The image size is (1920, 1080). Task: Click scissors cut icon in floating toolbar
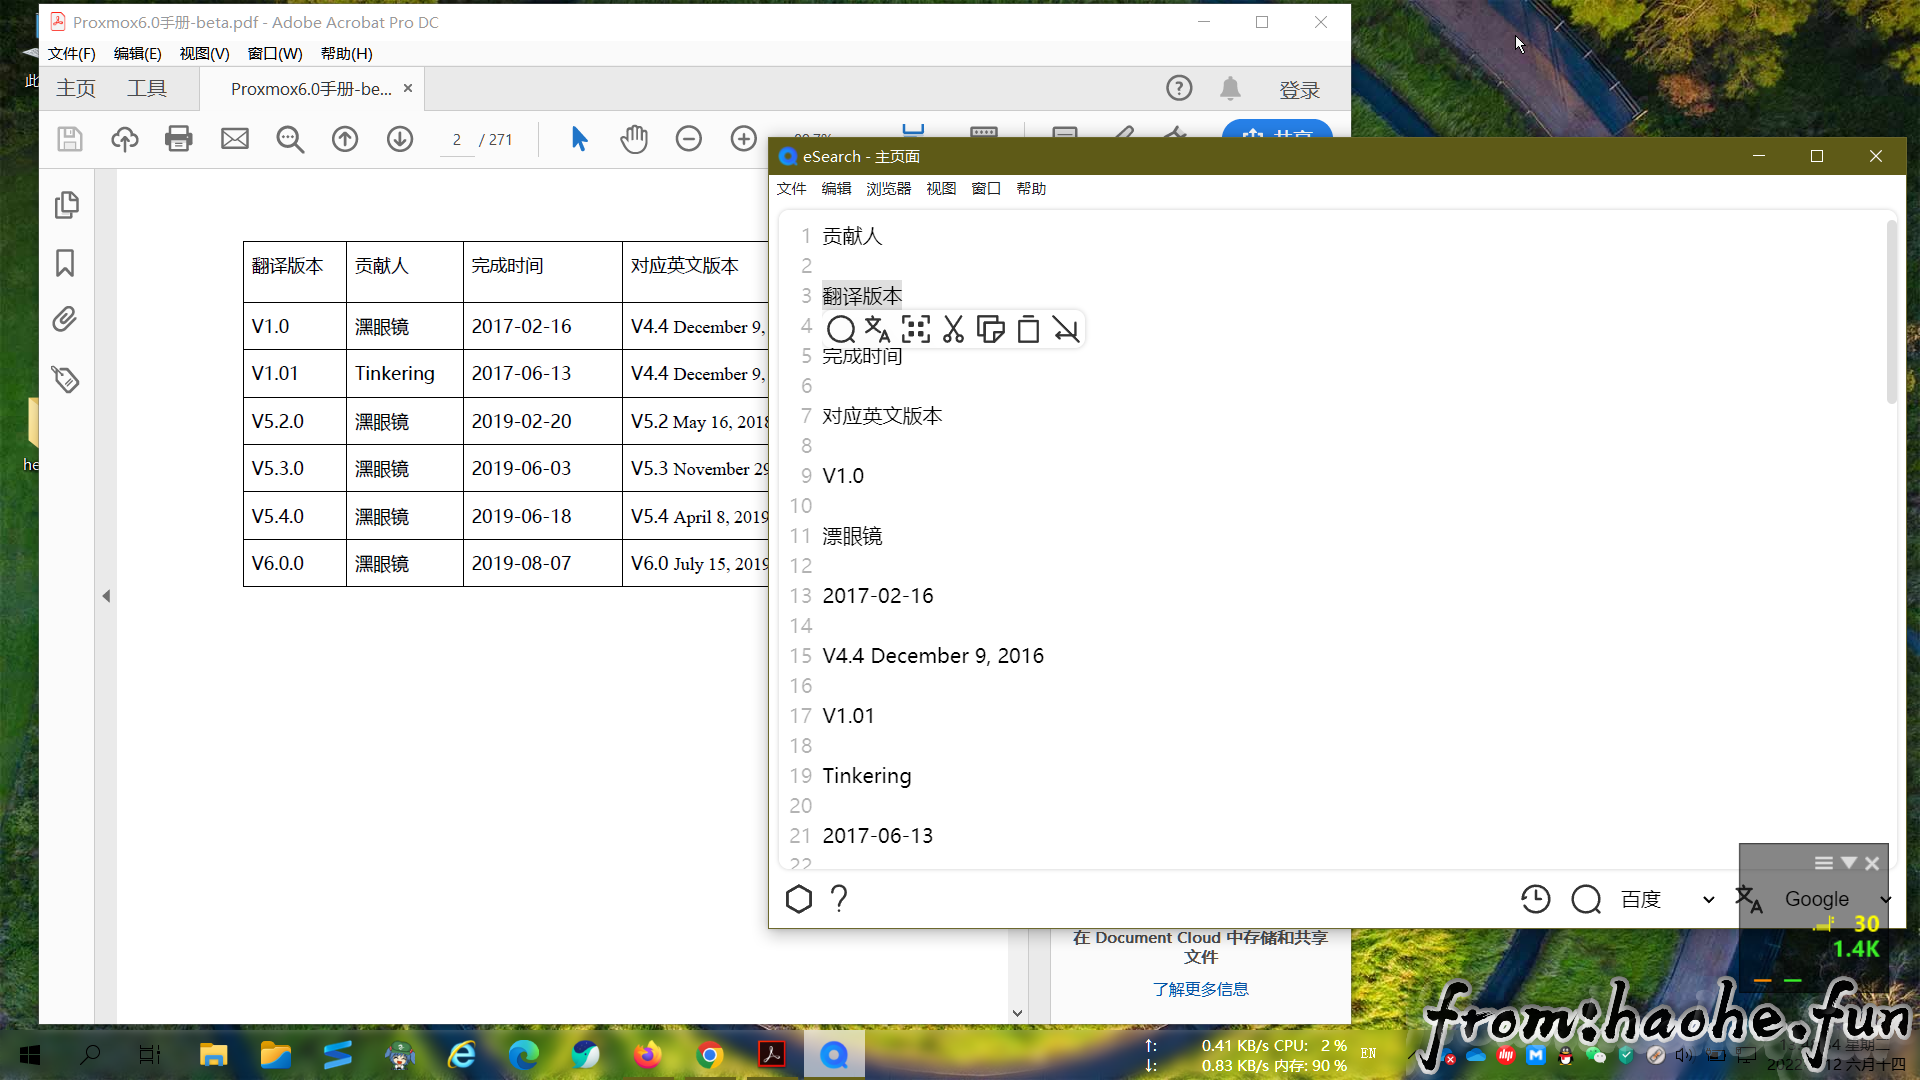(x=953, y=329)
